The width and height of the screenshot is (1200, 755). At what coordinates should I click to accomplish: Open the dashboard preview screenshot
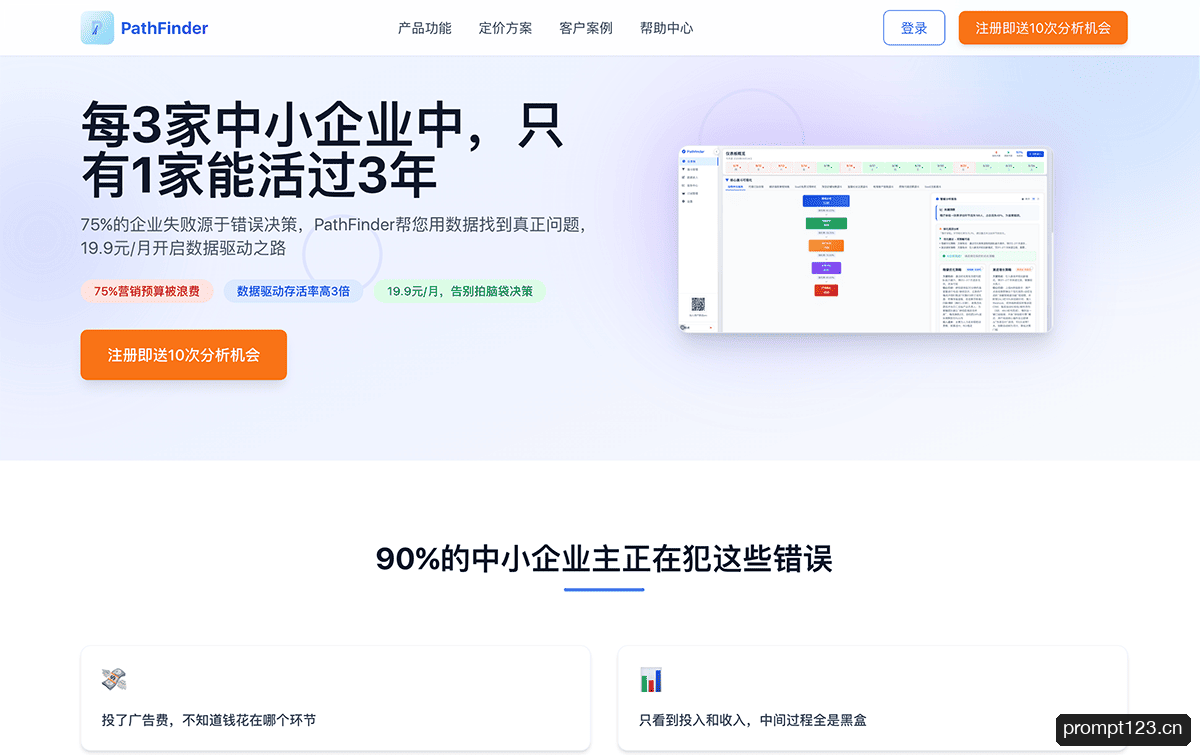(x=865, y=240)
